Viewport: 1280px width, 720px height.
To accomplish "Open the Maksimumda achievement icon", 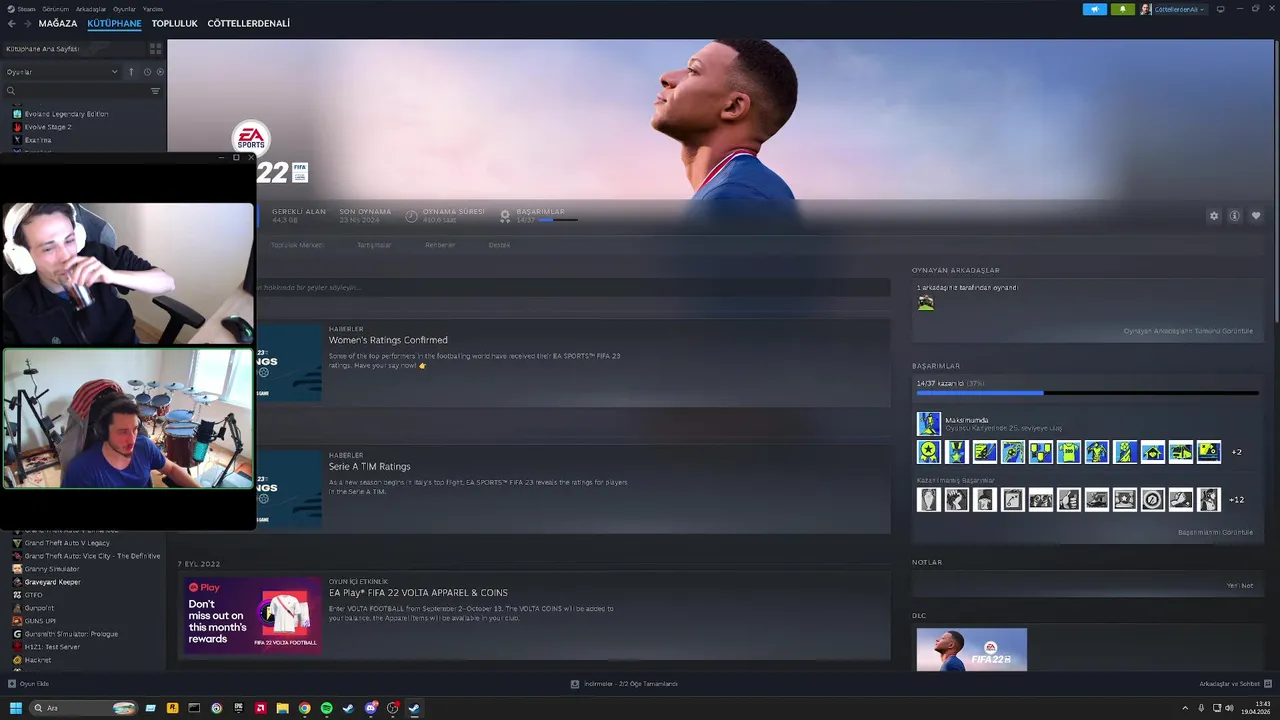I will (929, 424).
